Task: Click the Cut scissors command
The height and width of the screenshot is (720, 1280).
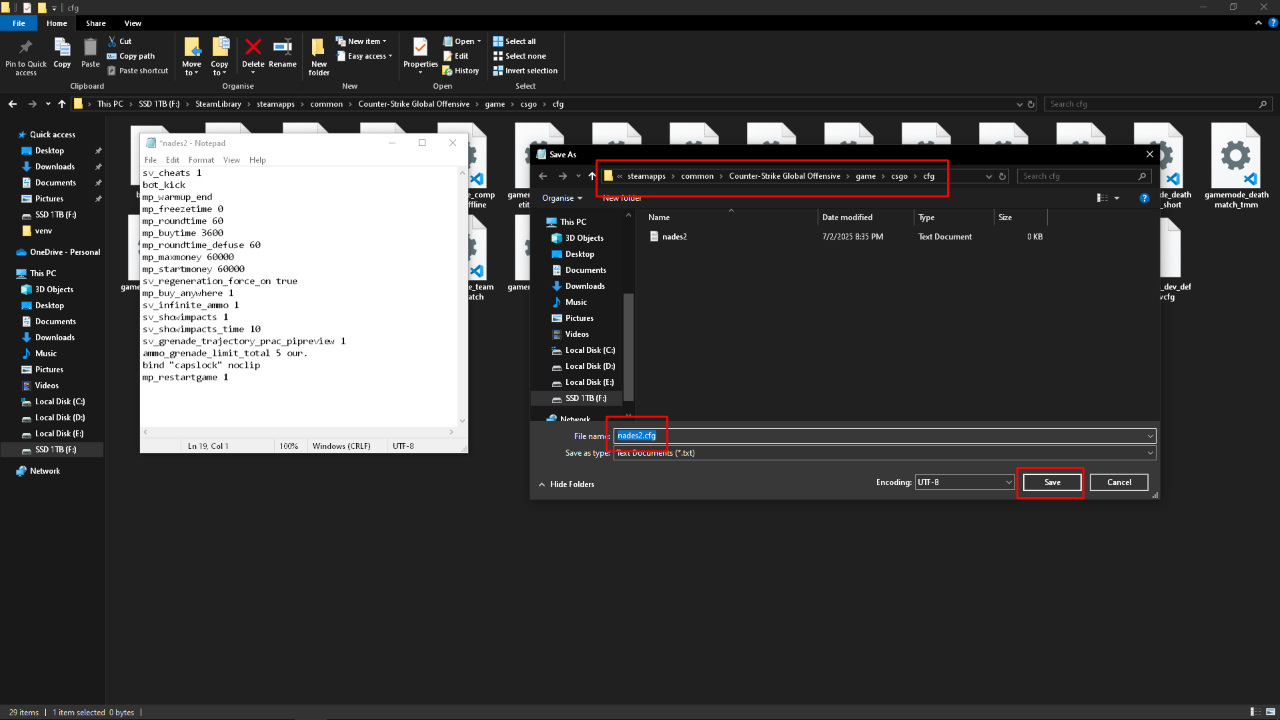Action: click(119, 42)
